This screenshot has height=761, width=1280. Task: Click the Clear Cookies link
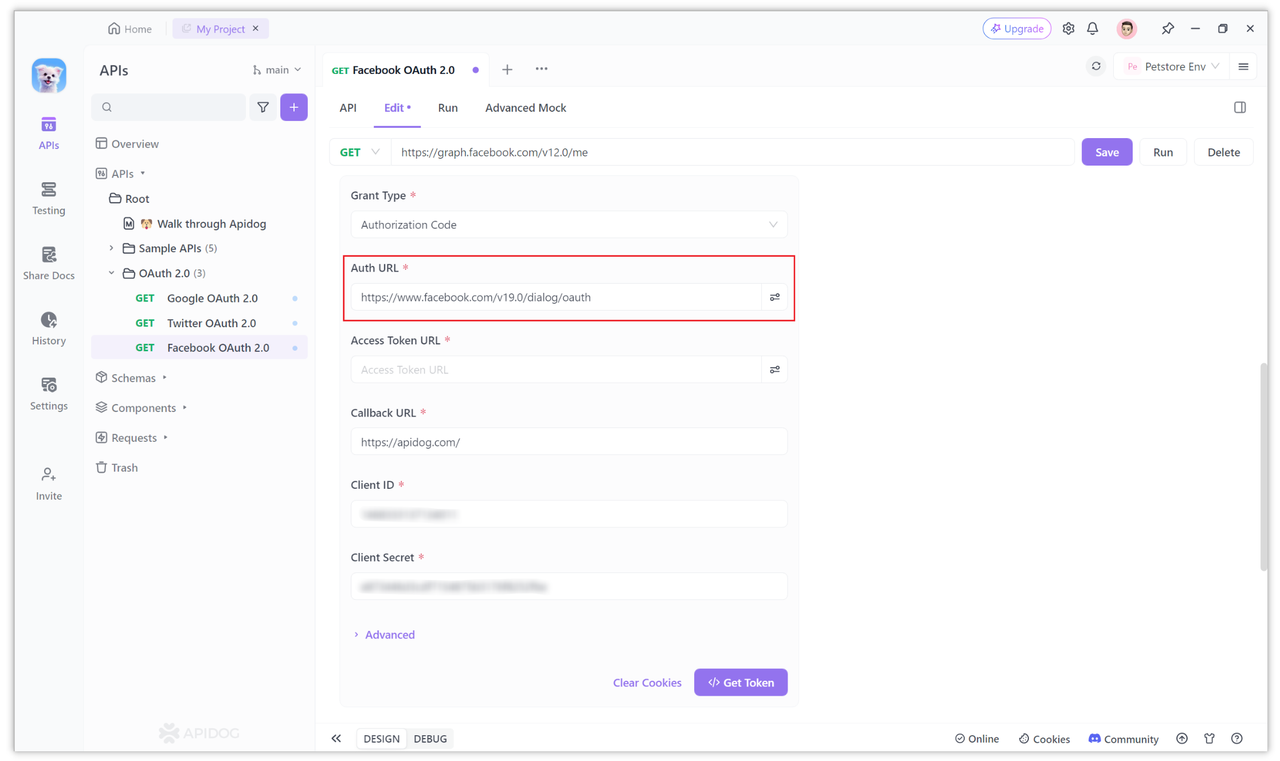click(x=647, y=682)
